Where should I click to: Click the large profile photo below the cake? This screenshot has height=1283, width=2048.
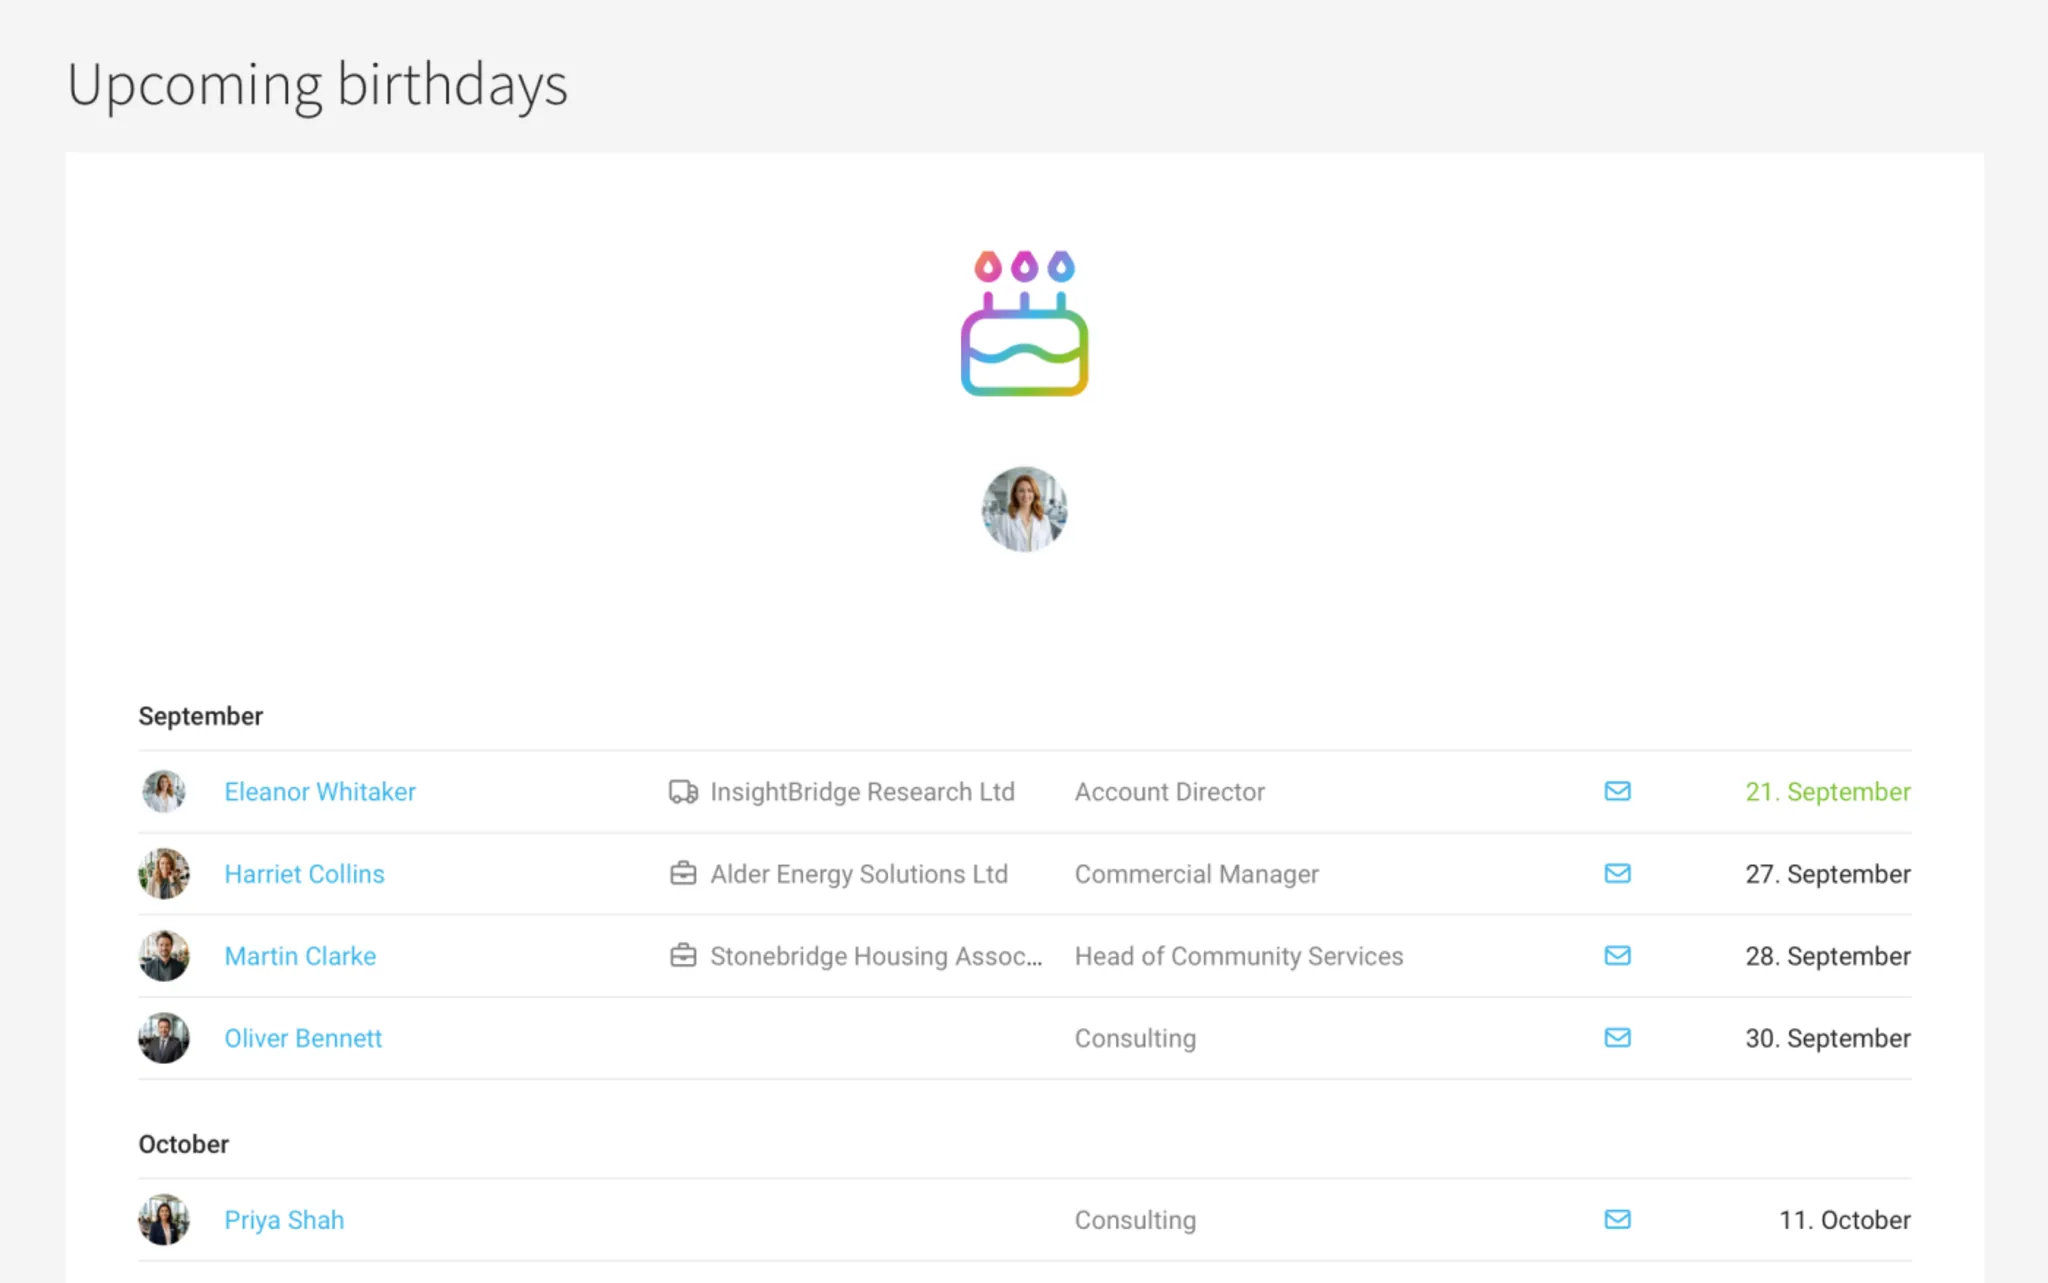pos(1024,509)
